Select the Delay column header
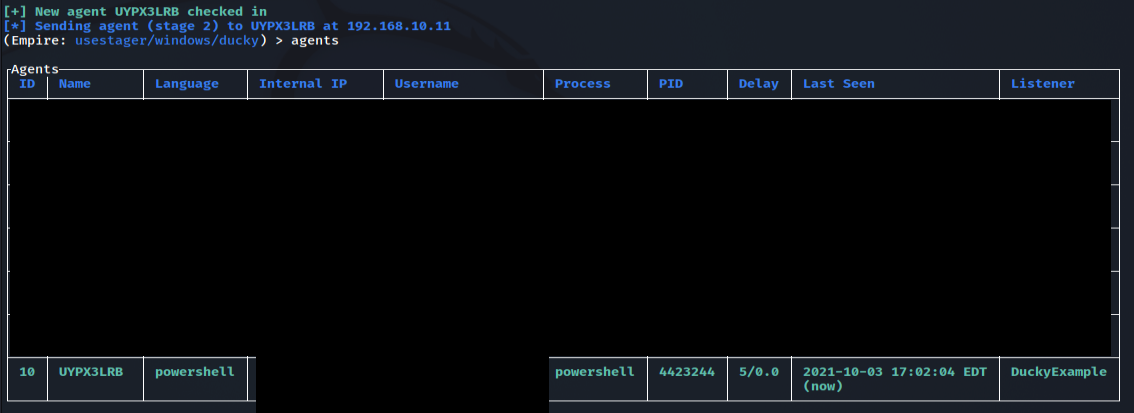Viewport: 1134px width, 413px height. (759, 84)
